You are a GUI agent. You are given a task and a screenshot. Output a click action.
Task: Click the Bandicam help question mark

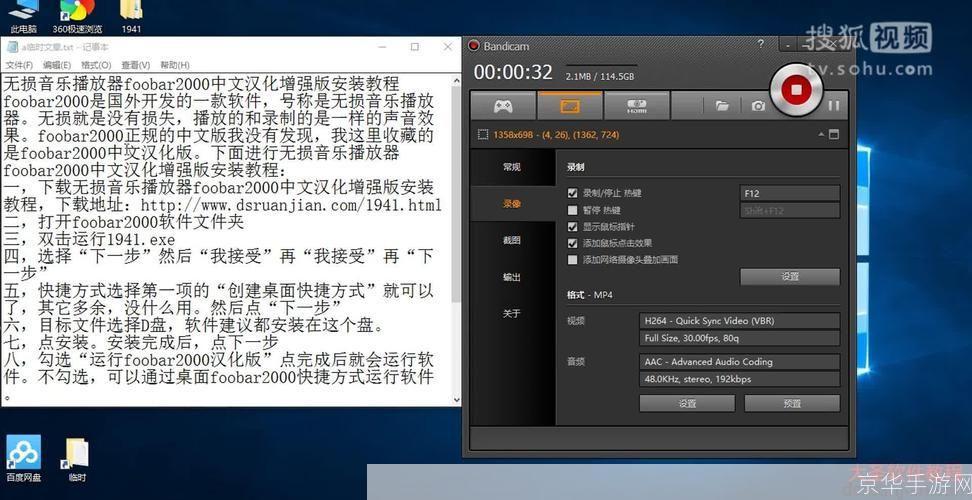tap(761, 45)
